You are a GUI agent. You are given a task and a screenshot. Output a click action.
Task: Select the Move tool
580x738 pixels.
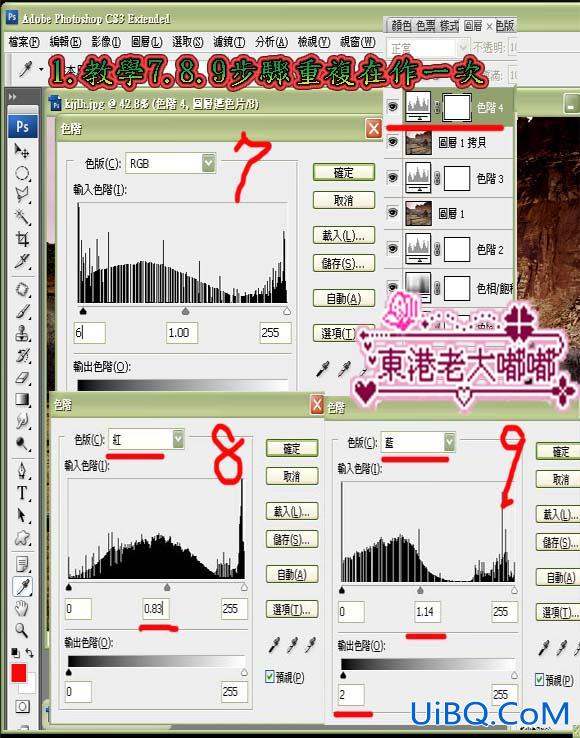click(x=22, y=151)
